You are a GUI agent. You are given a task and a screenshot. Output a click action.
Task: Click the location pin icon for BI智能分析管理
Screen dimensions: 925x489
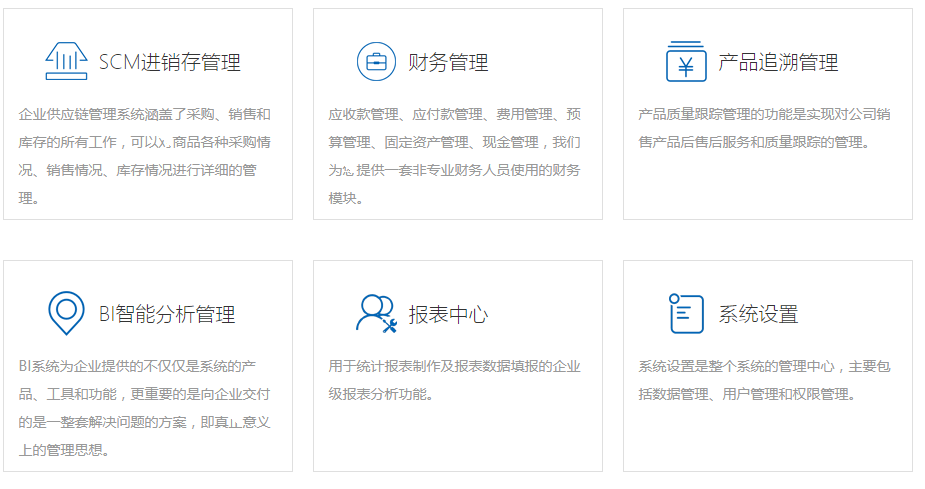[66, 313]
